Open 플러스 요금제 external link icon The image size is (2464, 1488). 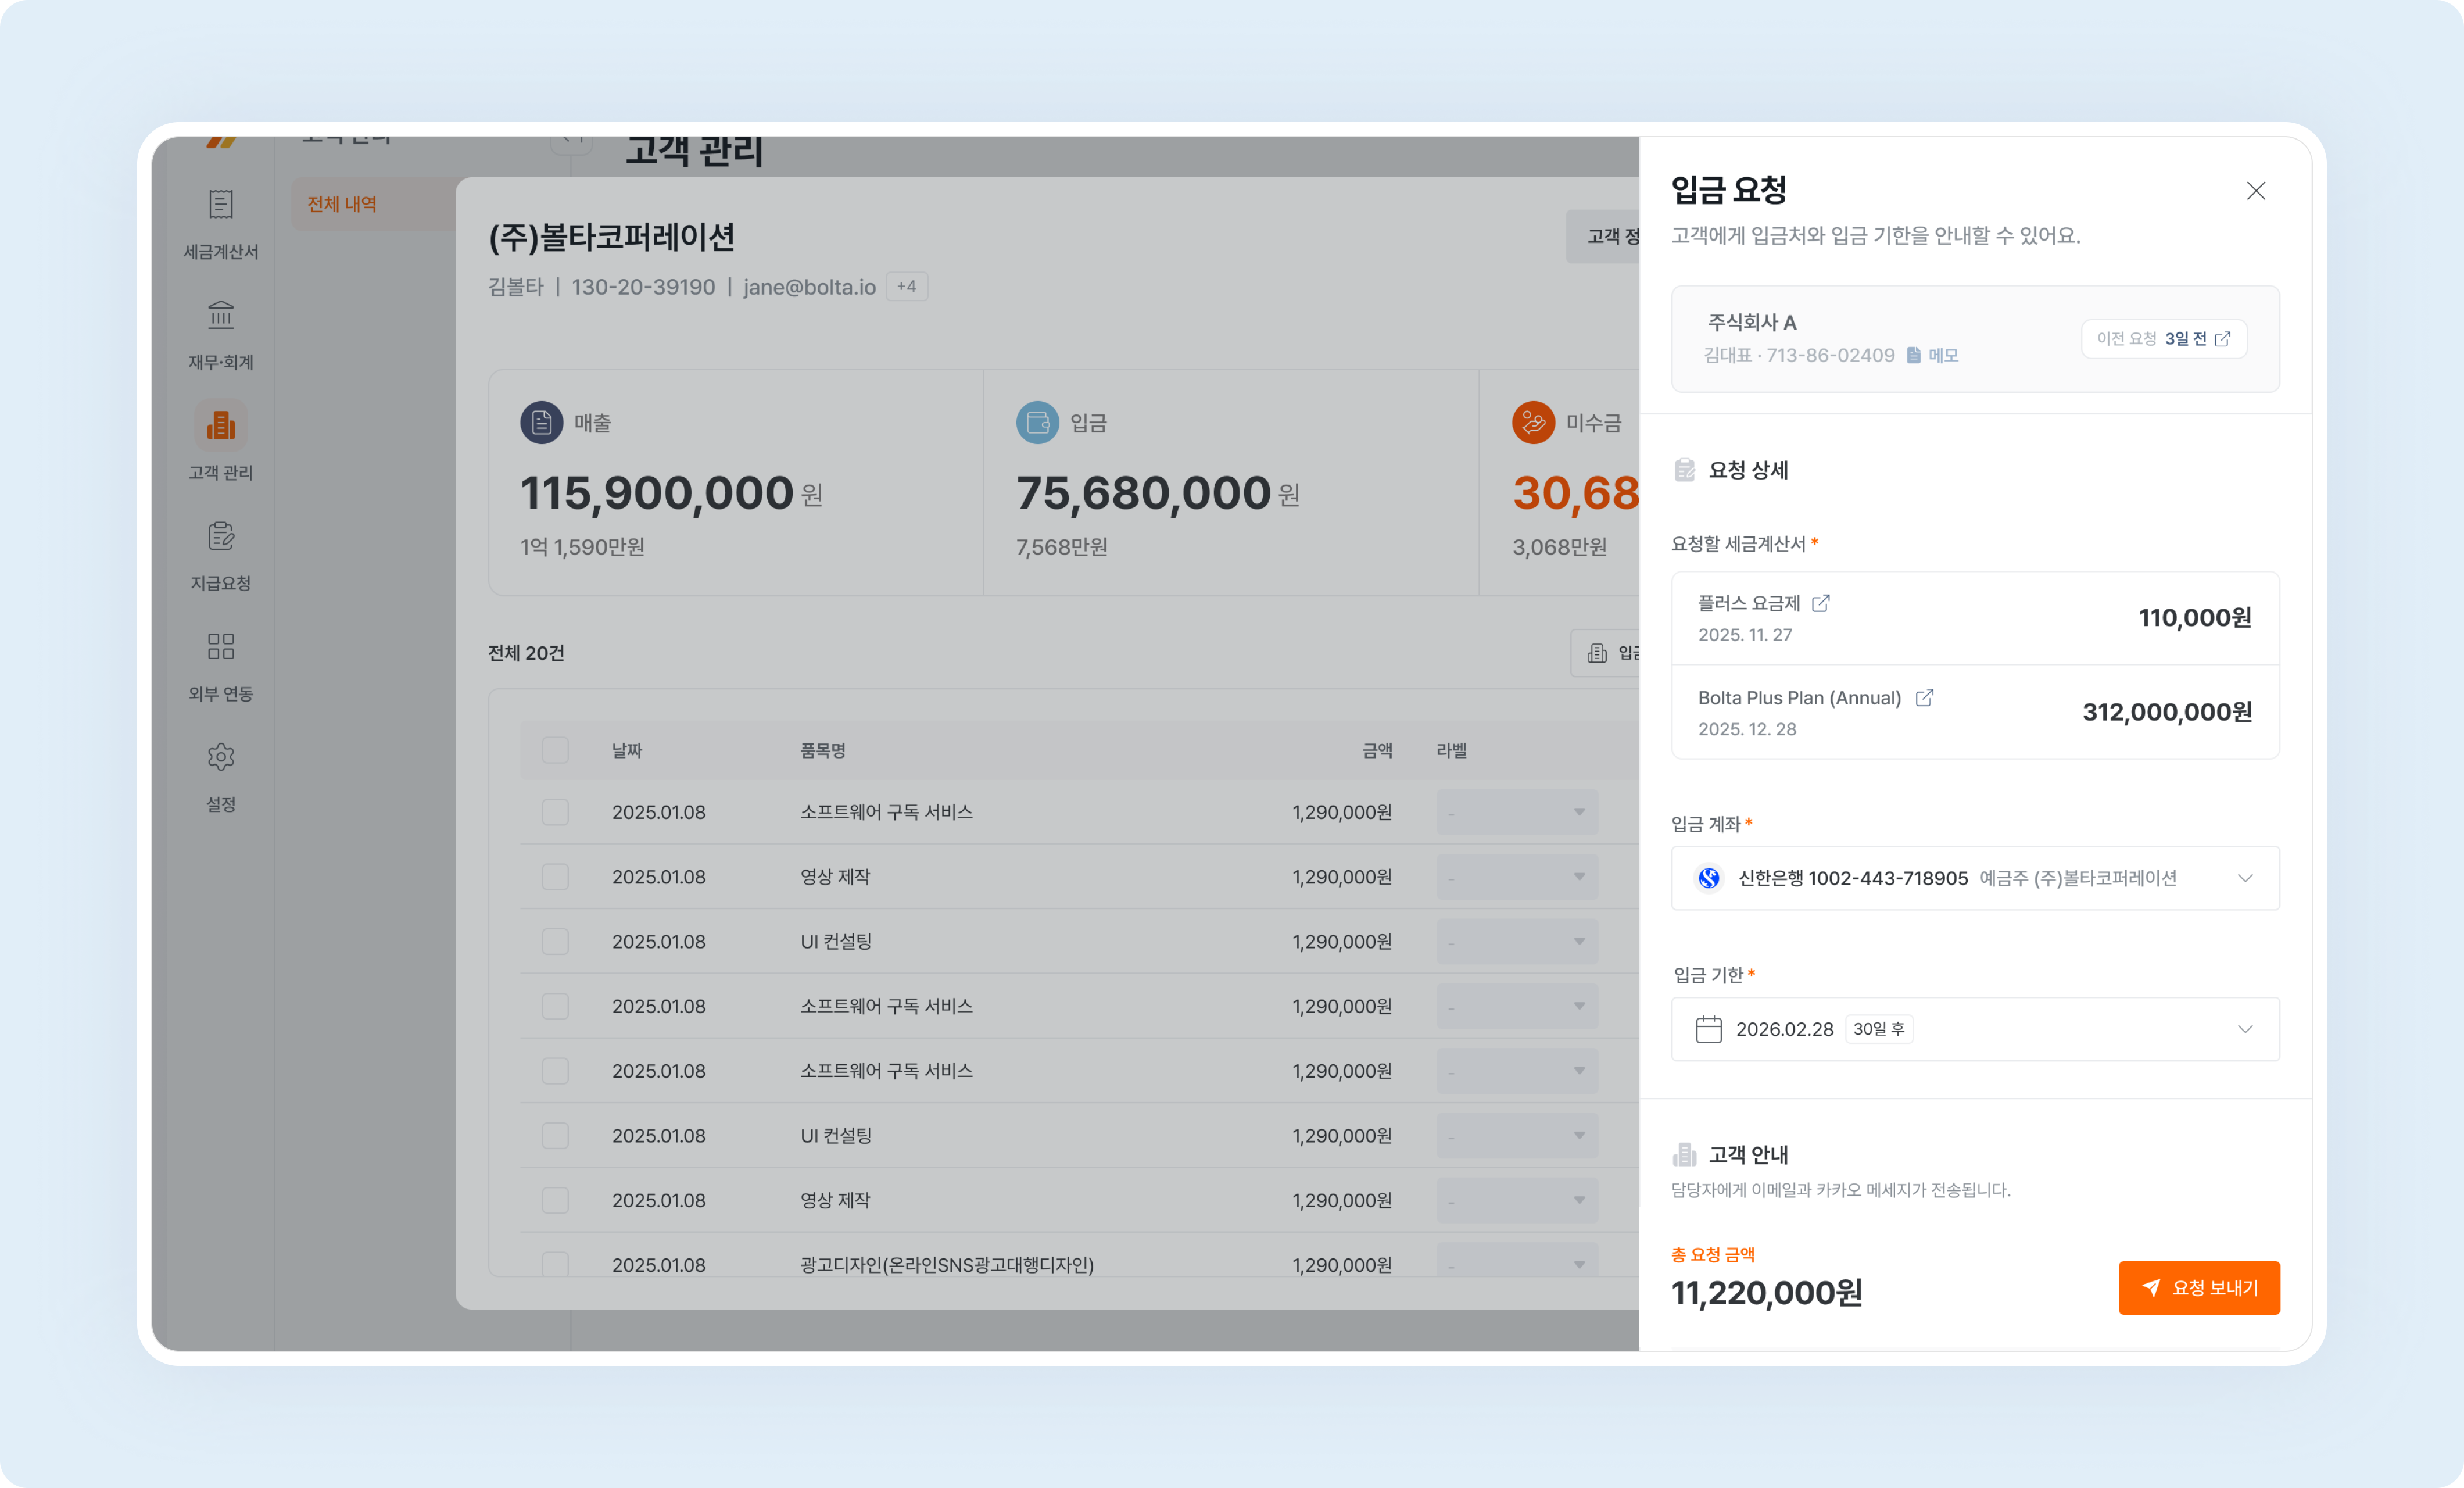pos(1821,603)
